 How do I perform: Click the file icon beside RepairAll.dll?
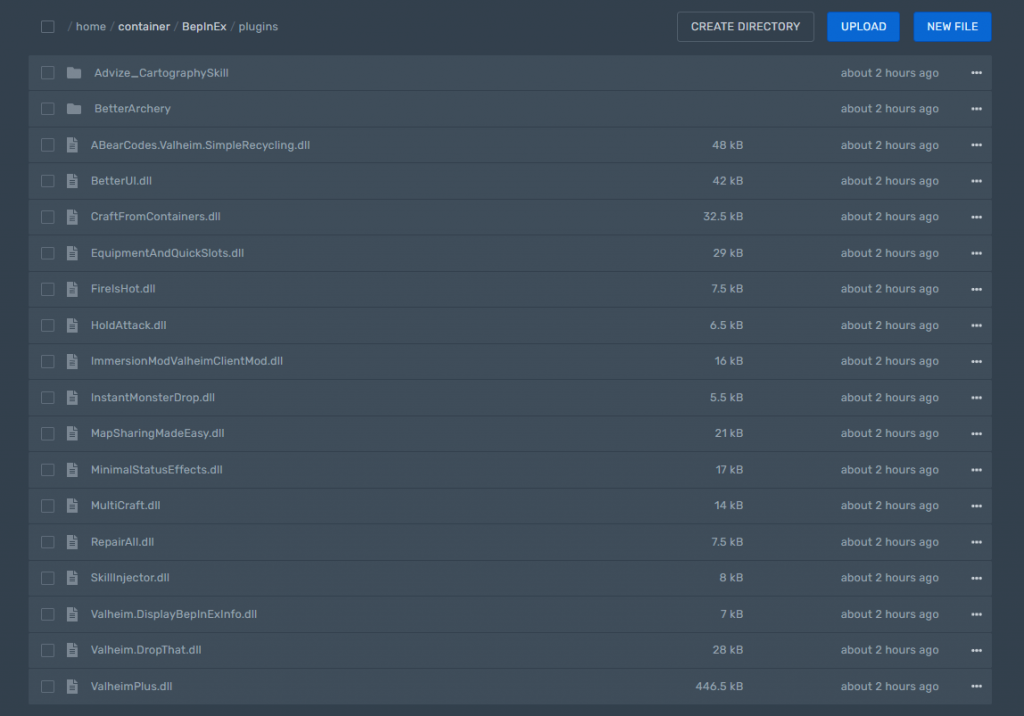pyautogui.click(x=72, y=542)
